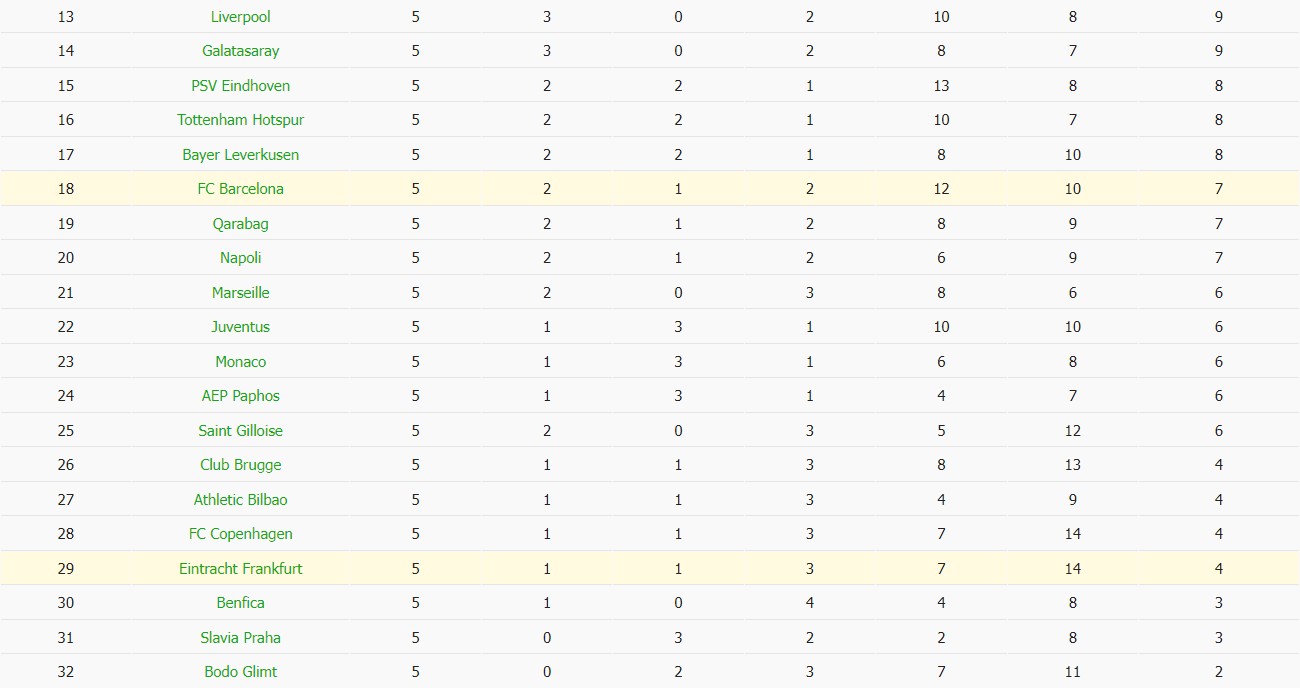Go to Bayer Leverkusen team page
The width and height of the screenshot is (1300, 688).
241,155
